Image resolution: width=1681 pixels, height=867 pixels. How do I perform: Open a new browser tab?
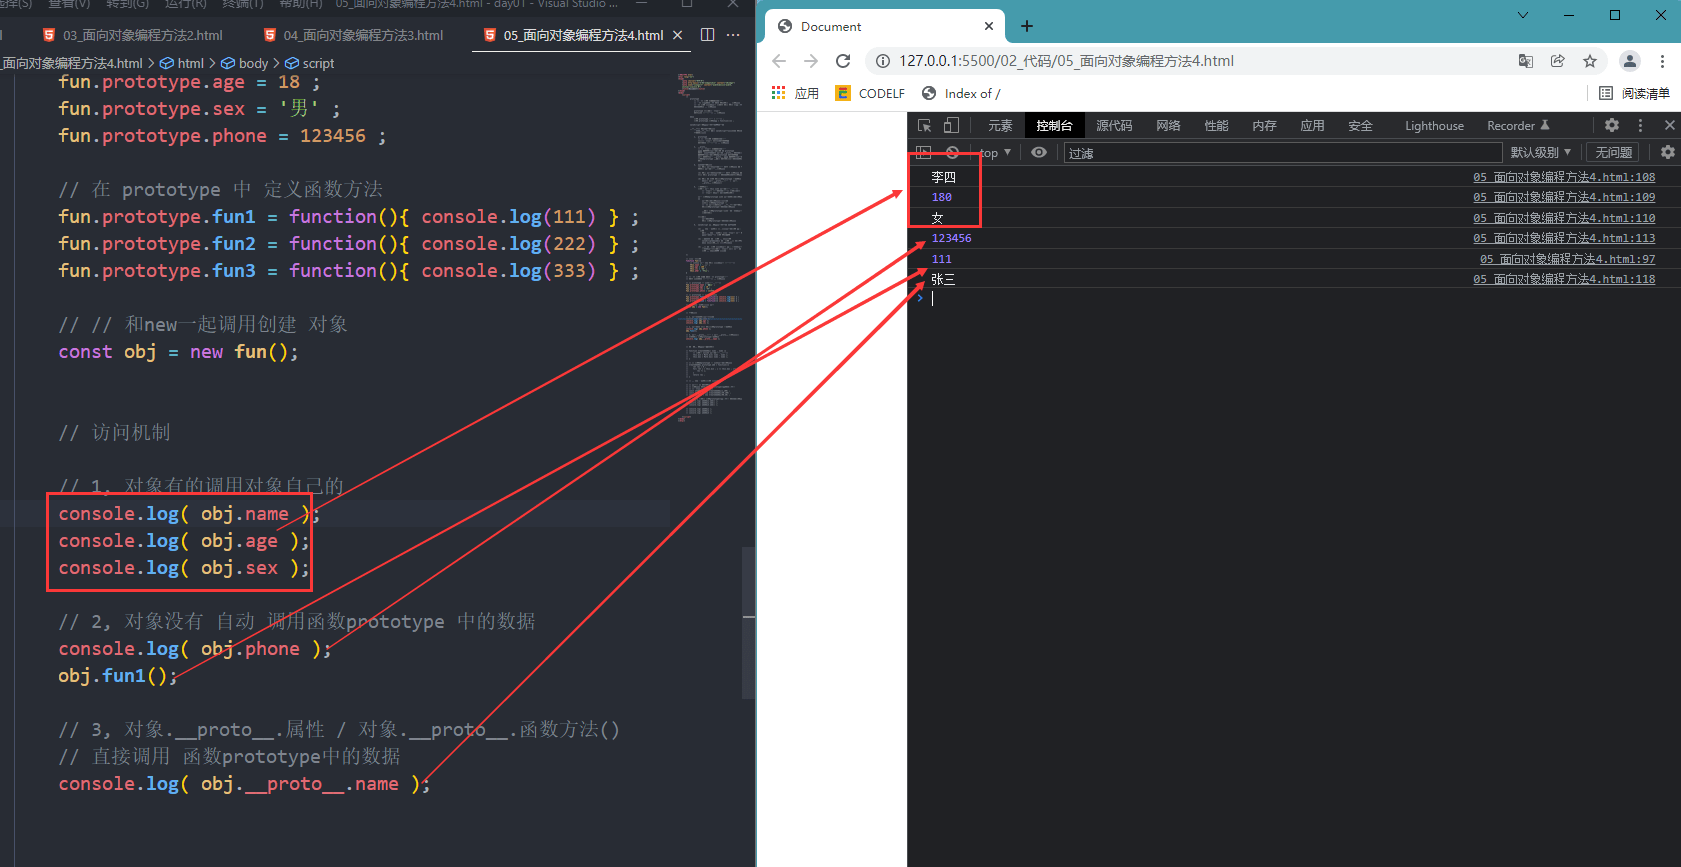point(1027,26)
